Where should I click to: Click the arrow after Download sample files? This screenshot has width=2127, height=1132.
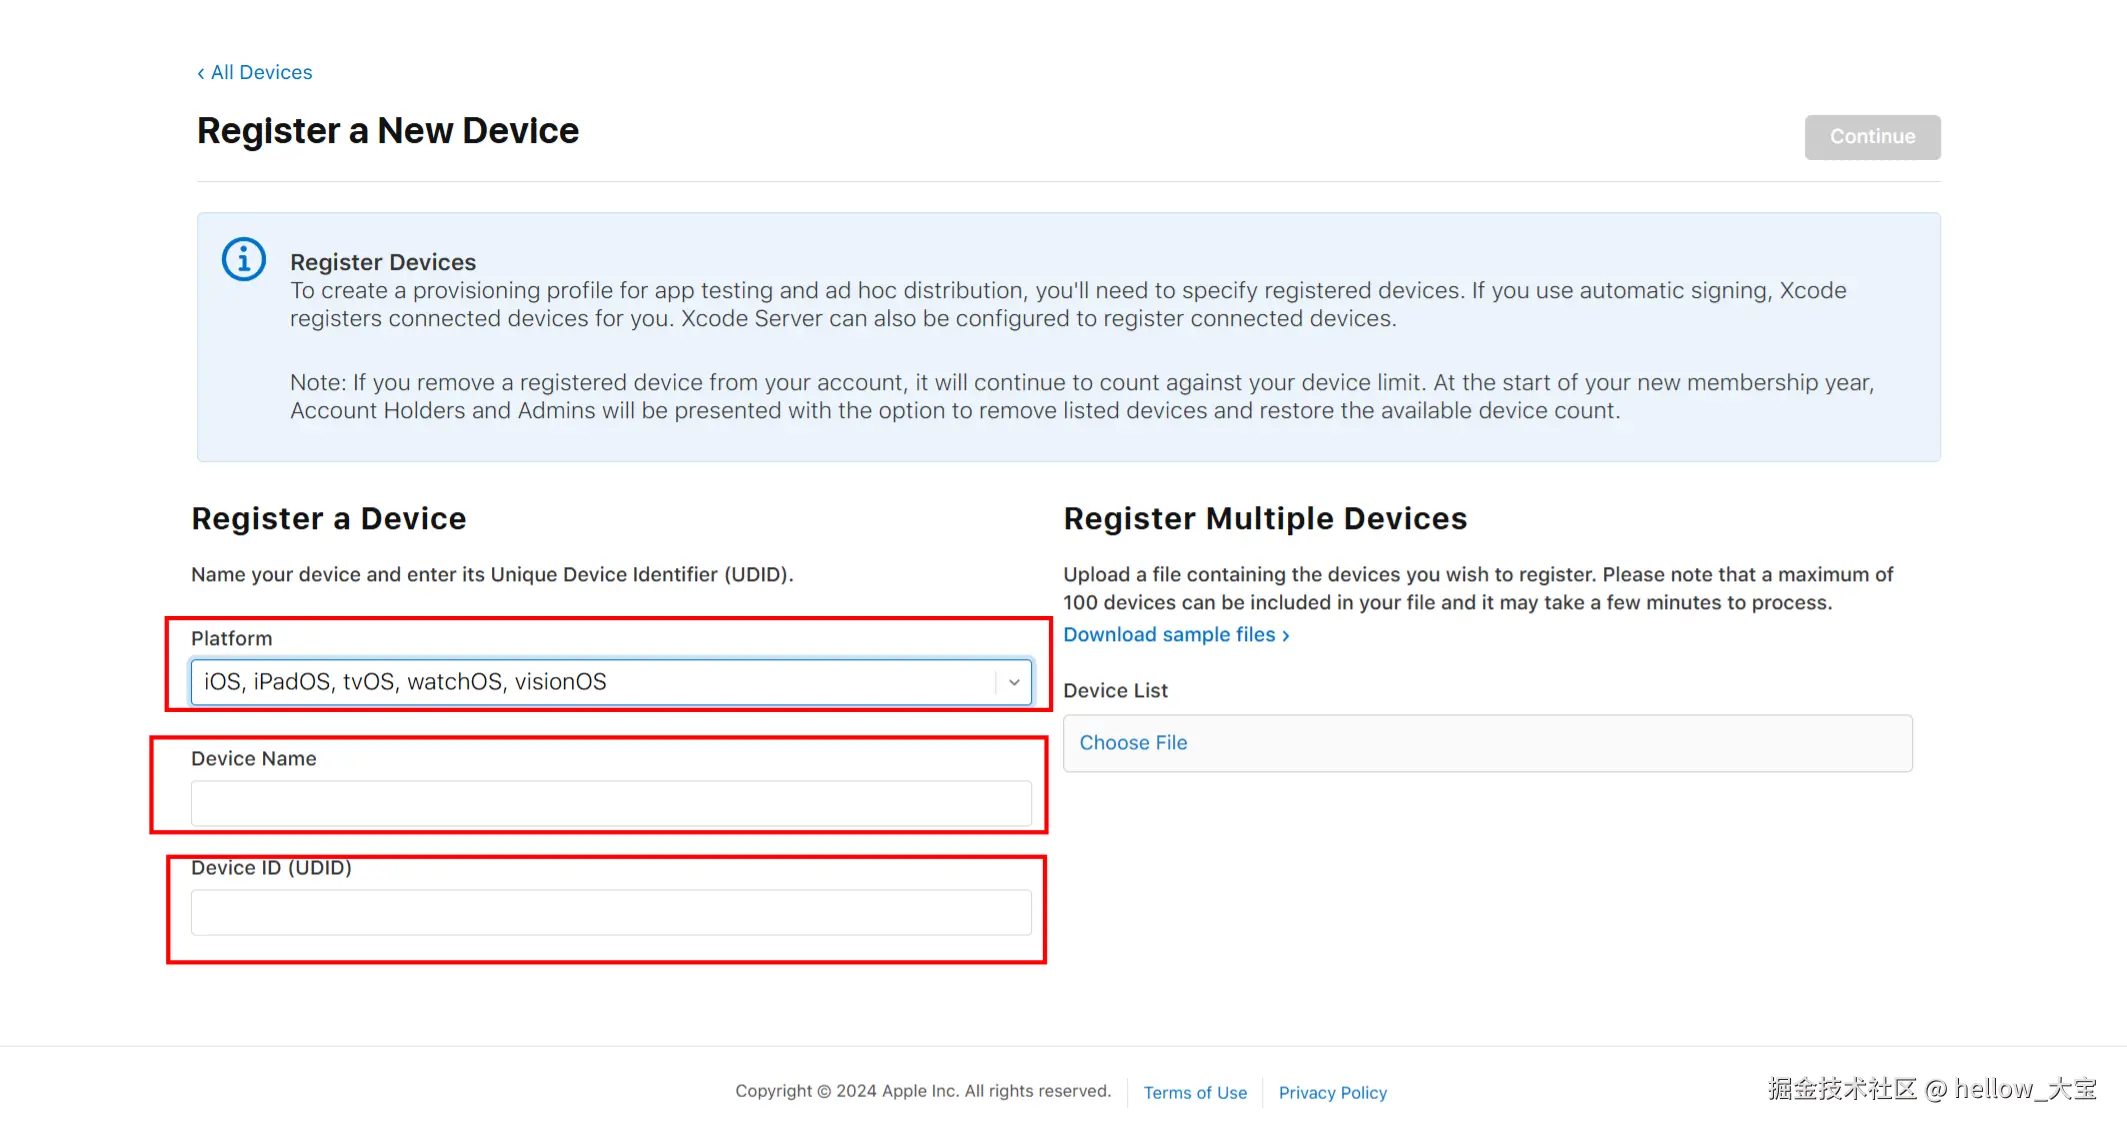(x=1286, y=636)
